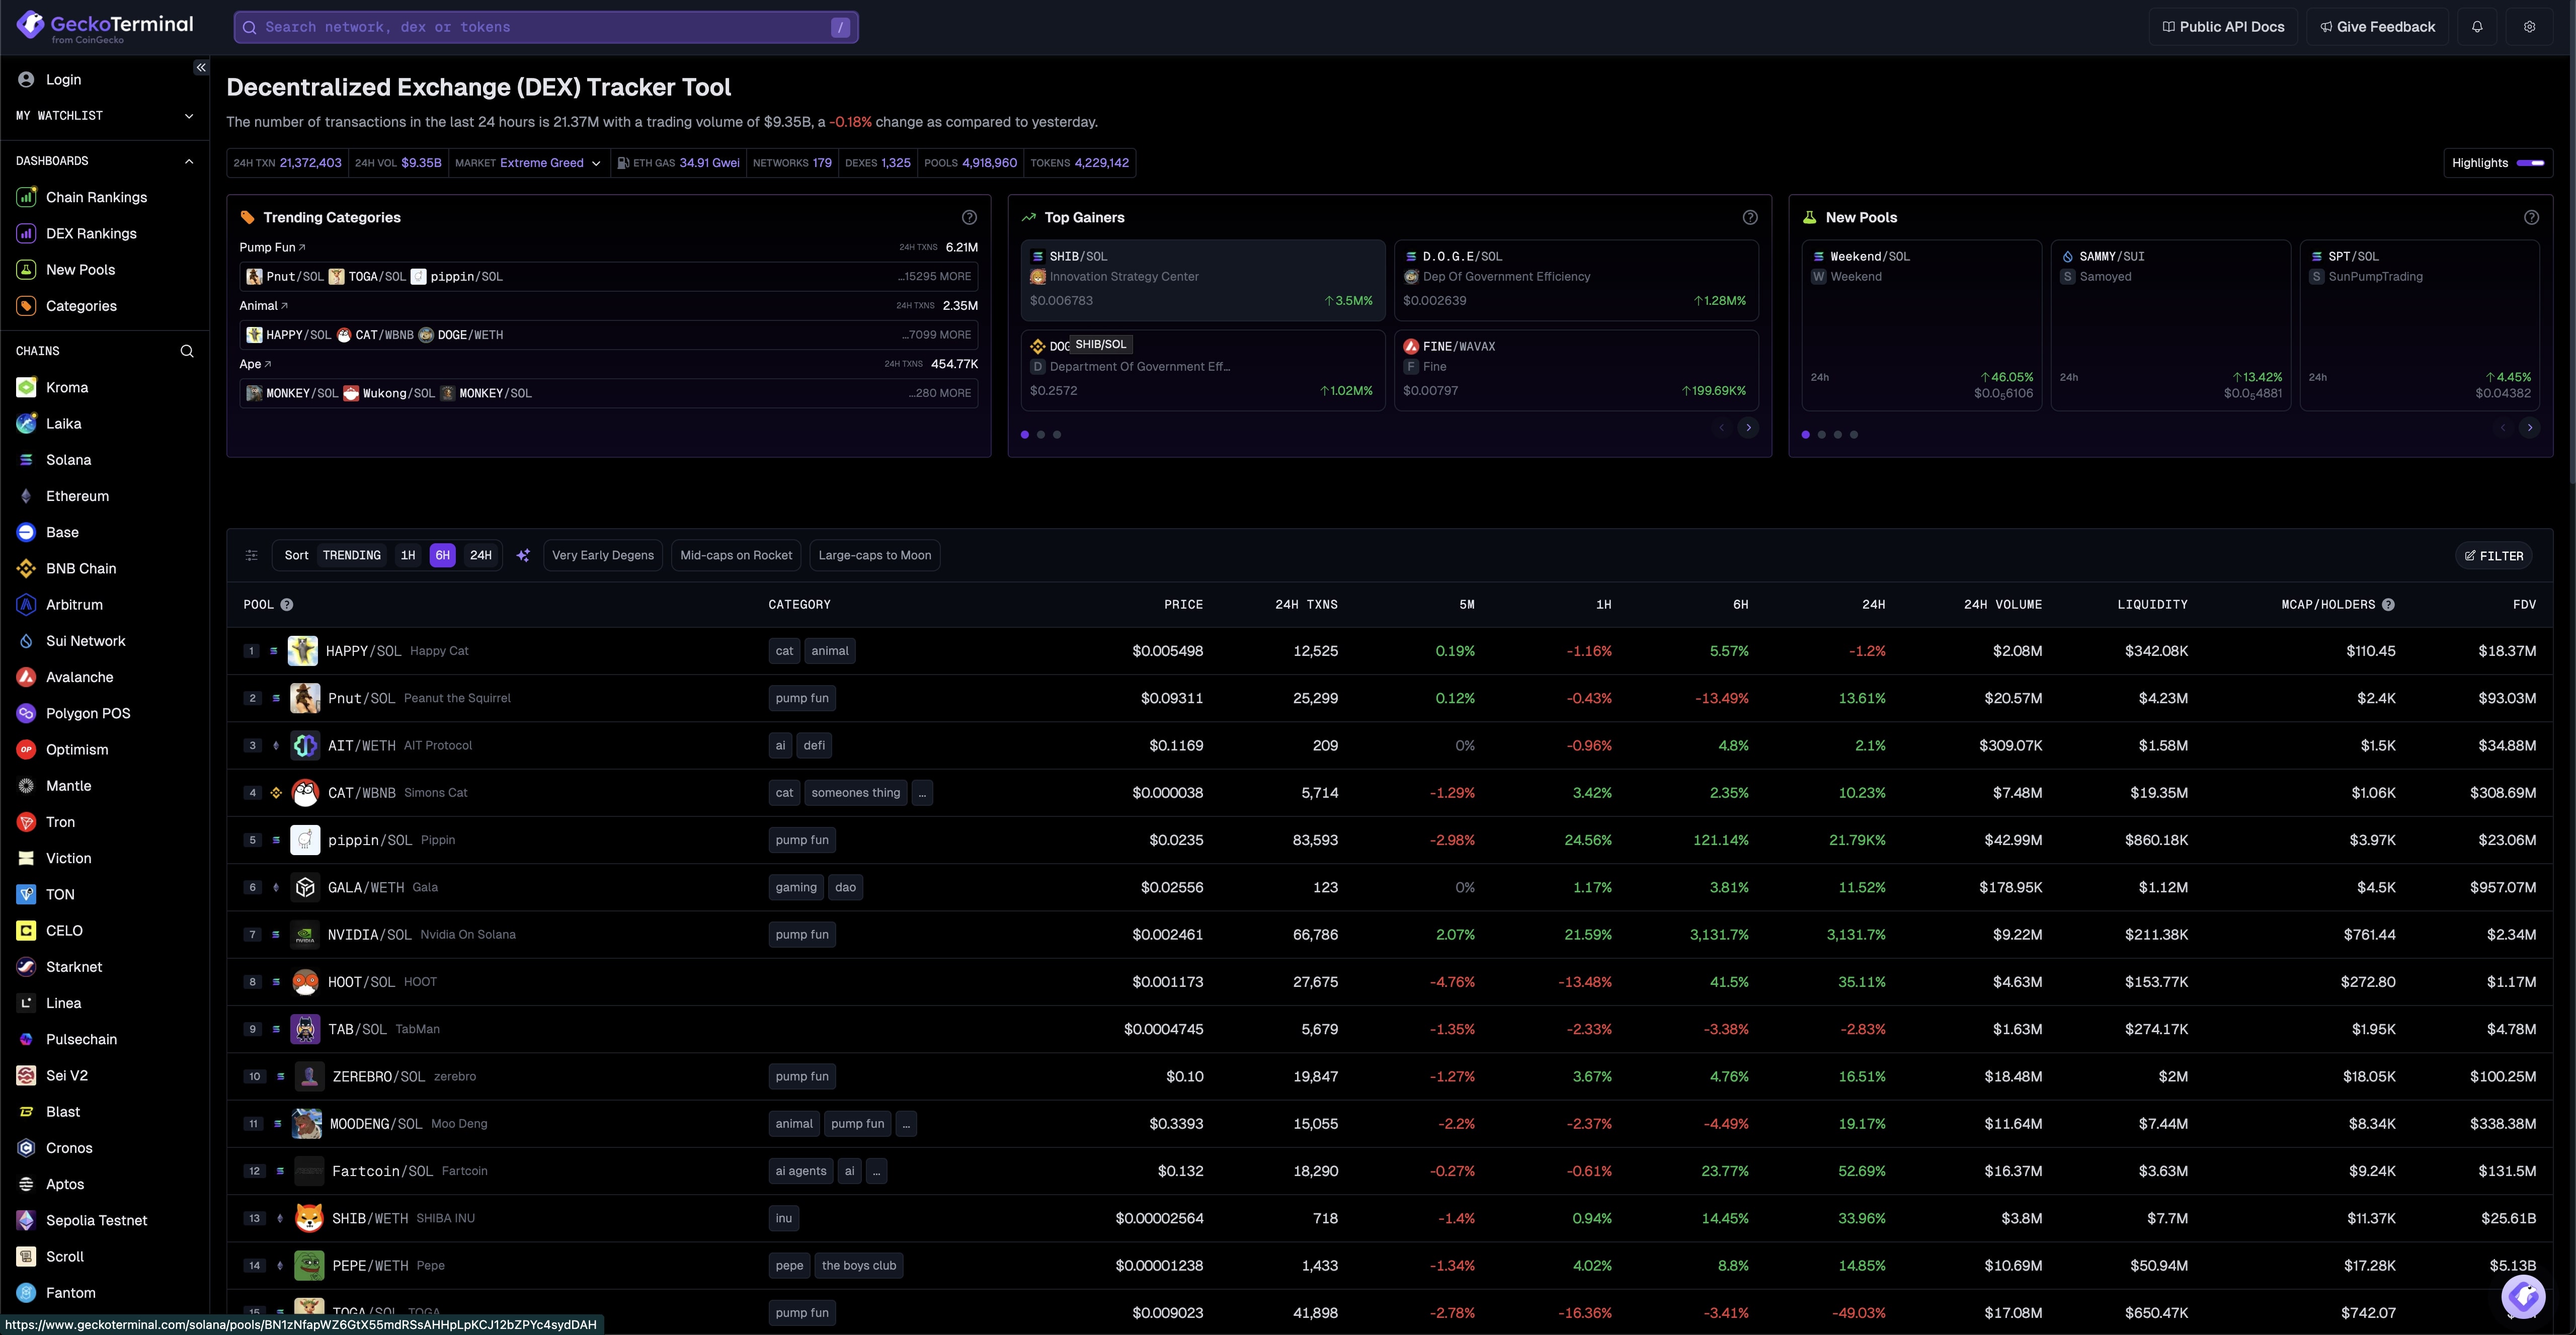Toggle the Highlights switch
Image resolution: width=2576 pixels, height=1335 pixels.
[x=2530, y=163]
